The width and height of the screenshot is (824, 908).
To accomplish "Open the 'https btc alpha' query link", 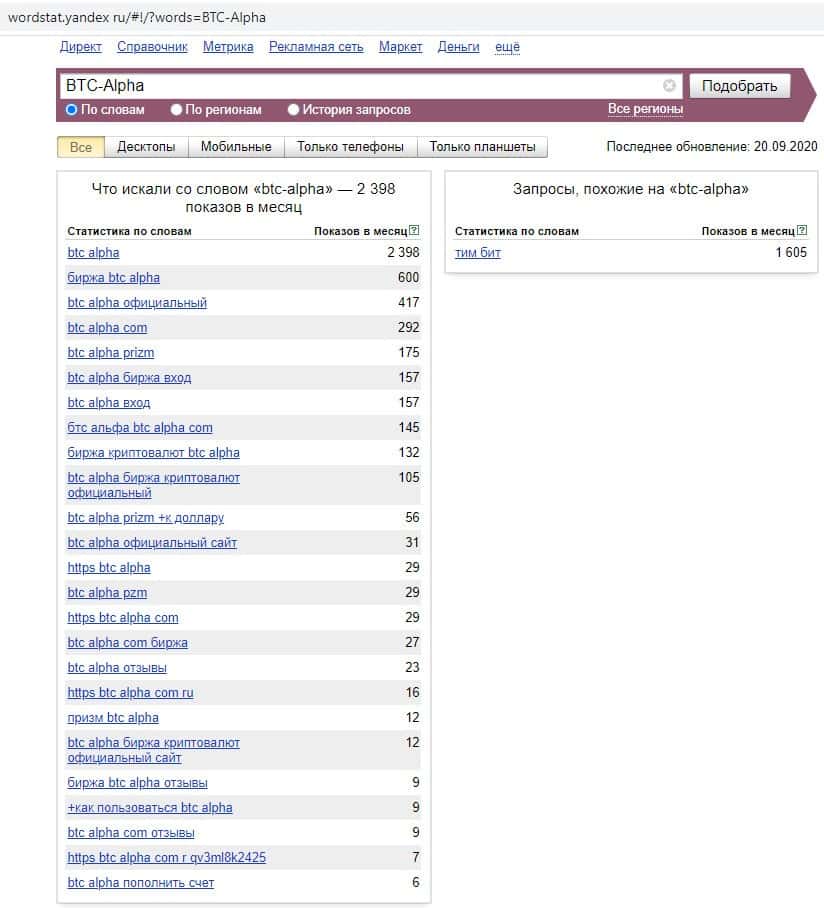I will [x=109, y=568].
